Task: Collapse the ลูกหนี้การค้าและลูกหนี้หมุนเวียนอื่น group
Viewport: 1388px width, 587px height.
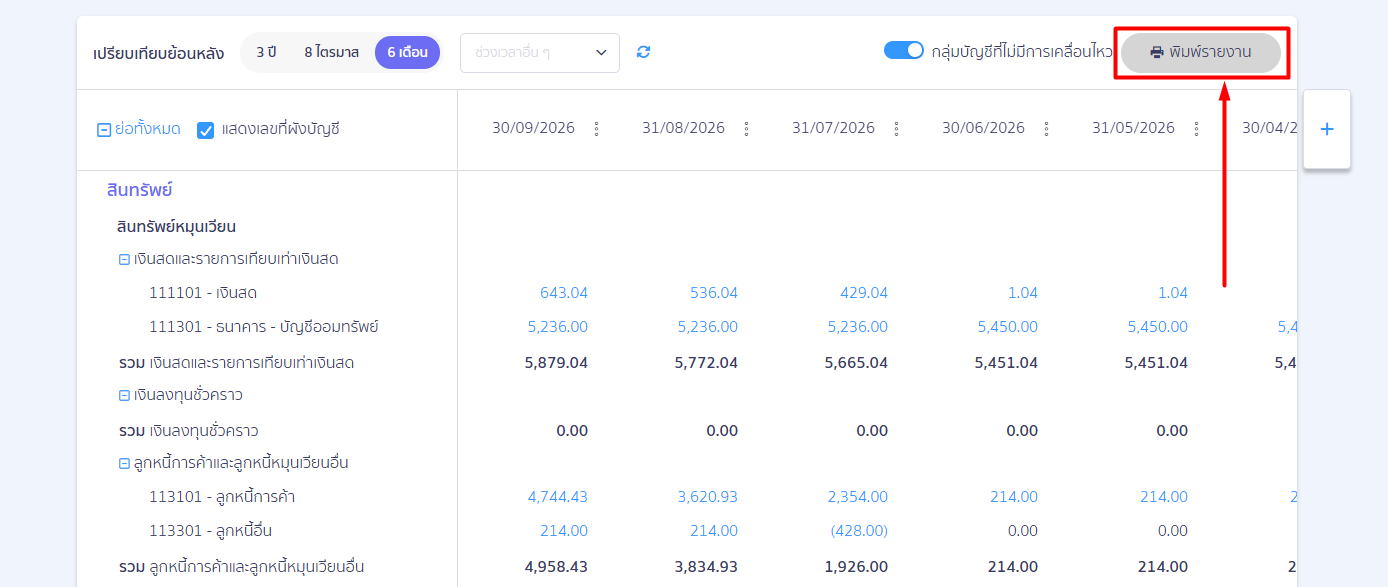Action: 124,463
